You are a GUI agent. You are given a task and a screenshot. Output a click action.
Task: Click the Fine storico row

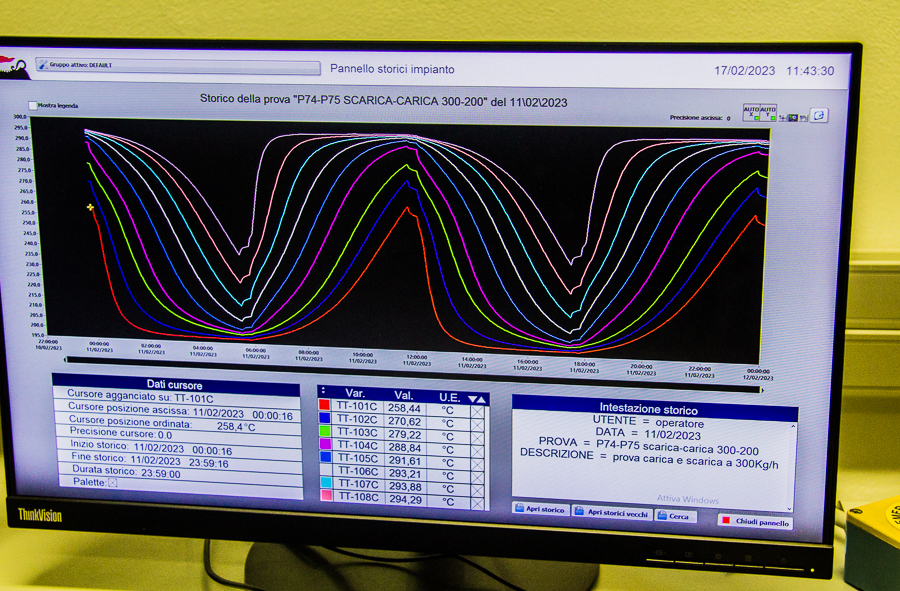(x=179, y=461)
